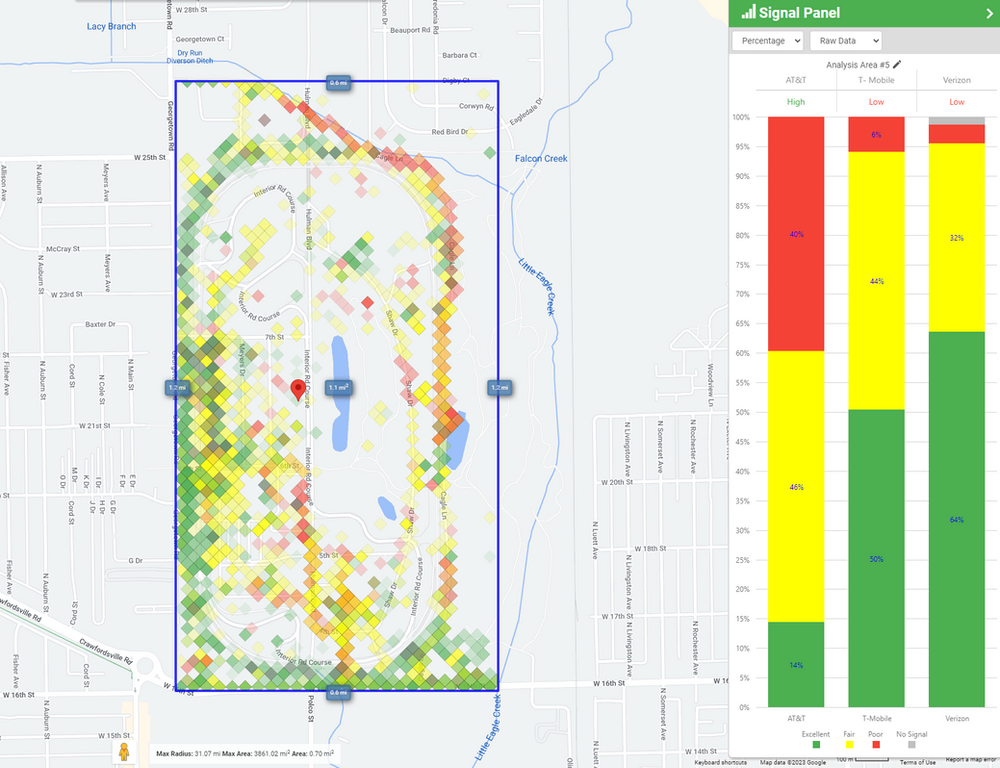Click the Fair yellow legend swatch
The width and height of the screenshot is (1000, 768).
coord(849,744)
